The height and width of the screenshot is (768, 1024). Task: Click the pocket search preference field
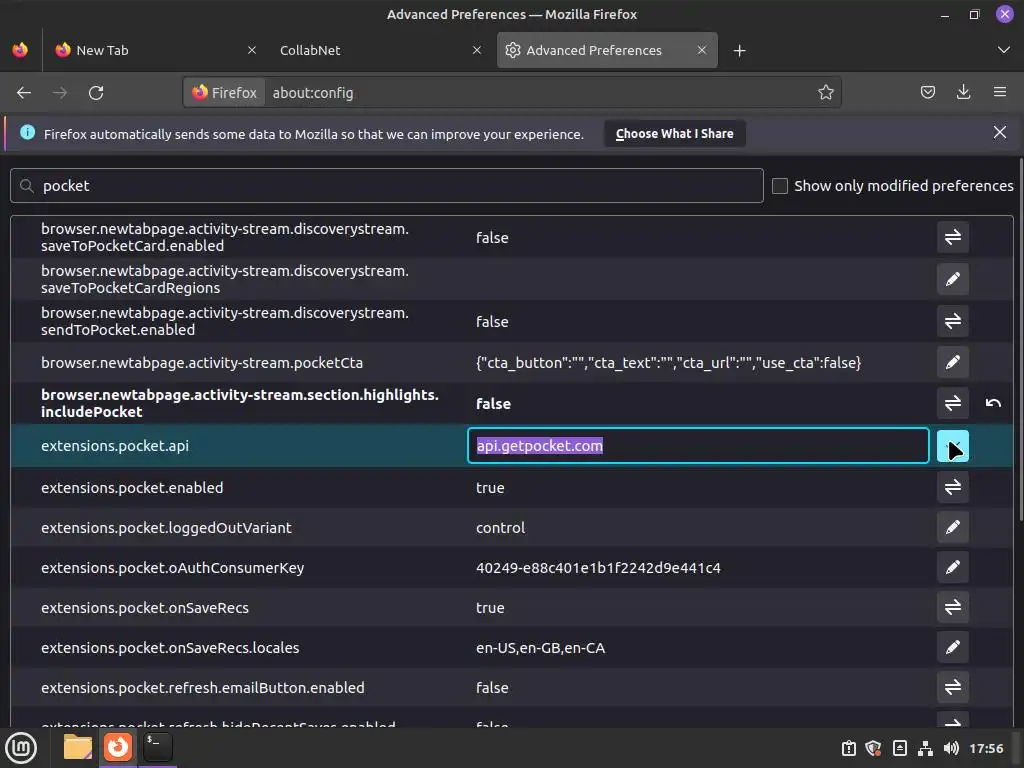point(387,185)
